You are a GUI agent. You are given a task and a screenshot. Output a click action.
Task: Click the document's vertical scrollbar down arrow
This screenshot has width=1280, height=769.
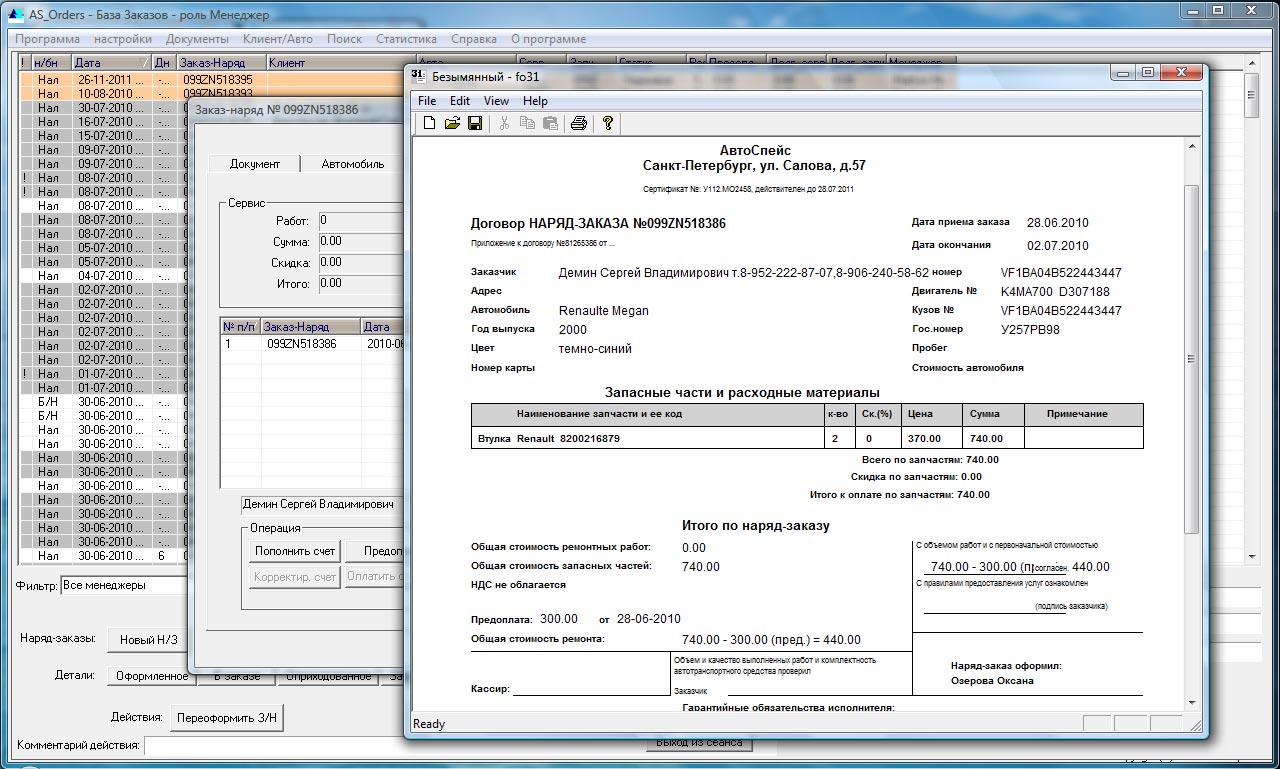point(1191,703)
